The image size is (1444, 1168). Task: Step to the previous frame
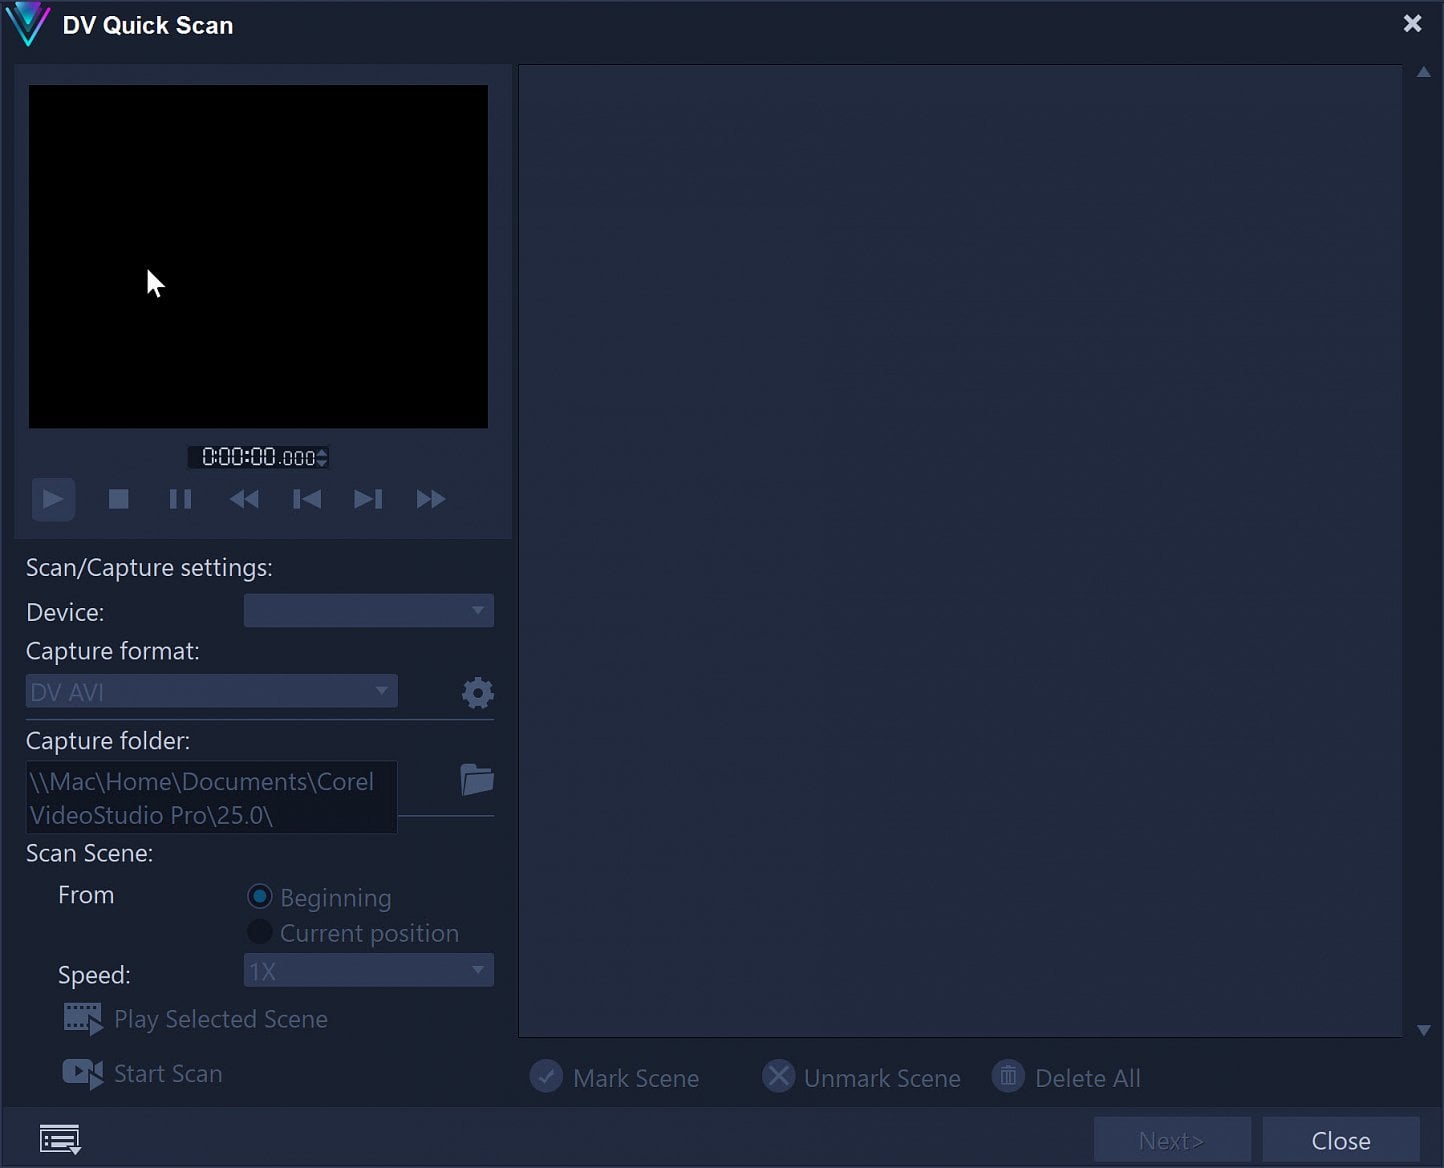click(307, 499)
